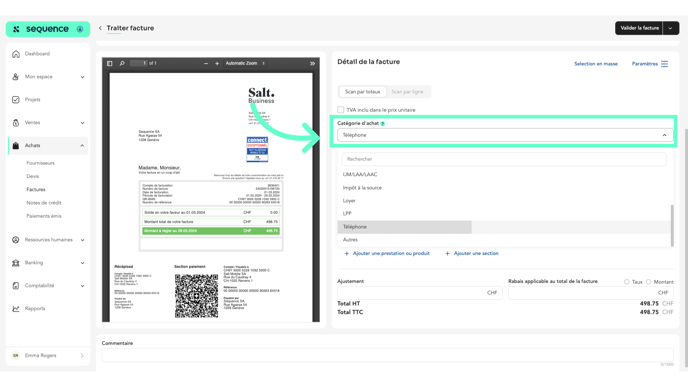Zoom in the PDF with plus
688x387 pixels.
point(217,64)
